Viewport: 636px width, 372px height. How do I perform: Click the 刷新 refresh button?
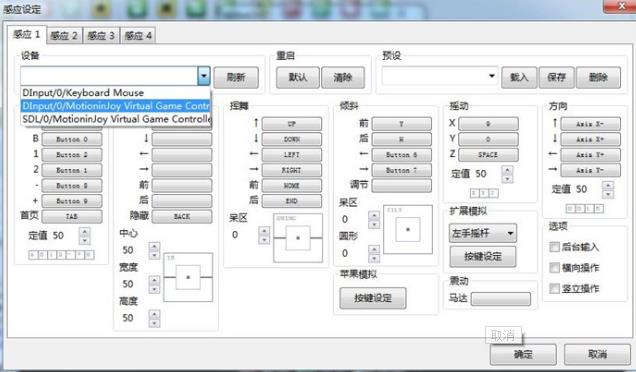pyautogui.click(x=236, y=77)
